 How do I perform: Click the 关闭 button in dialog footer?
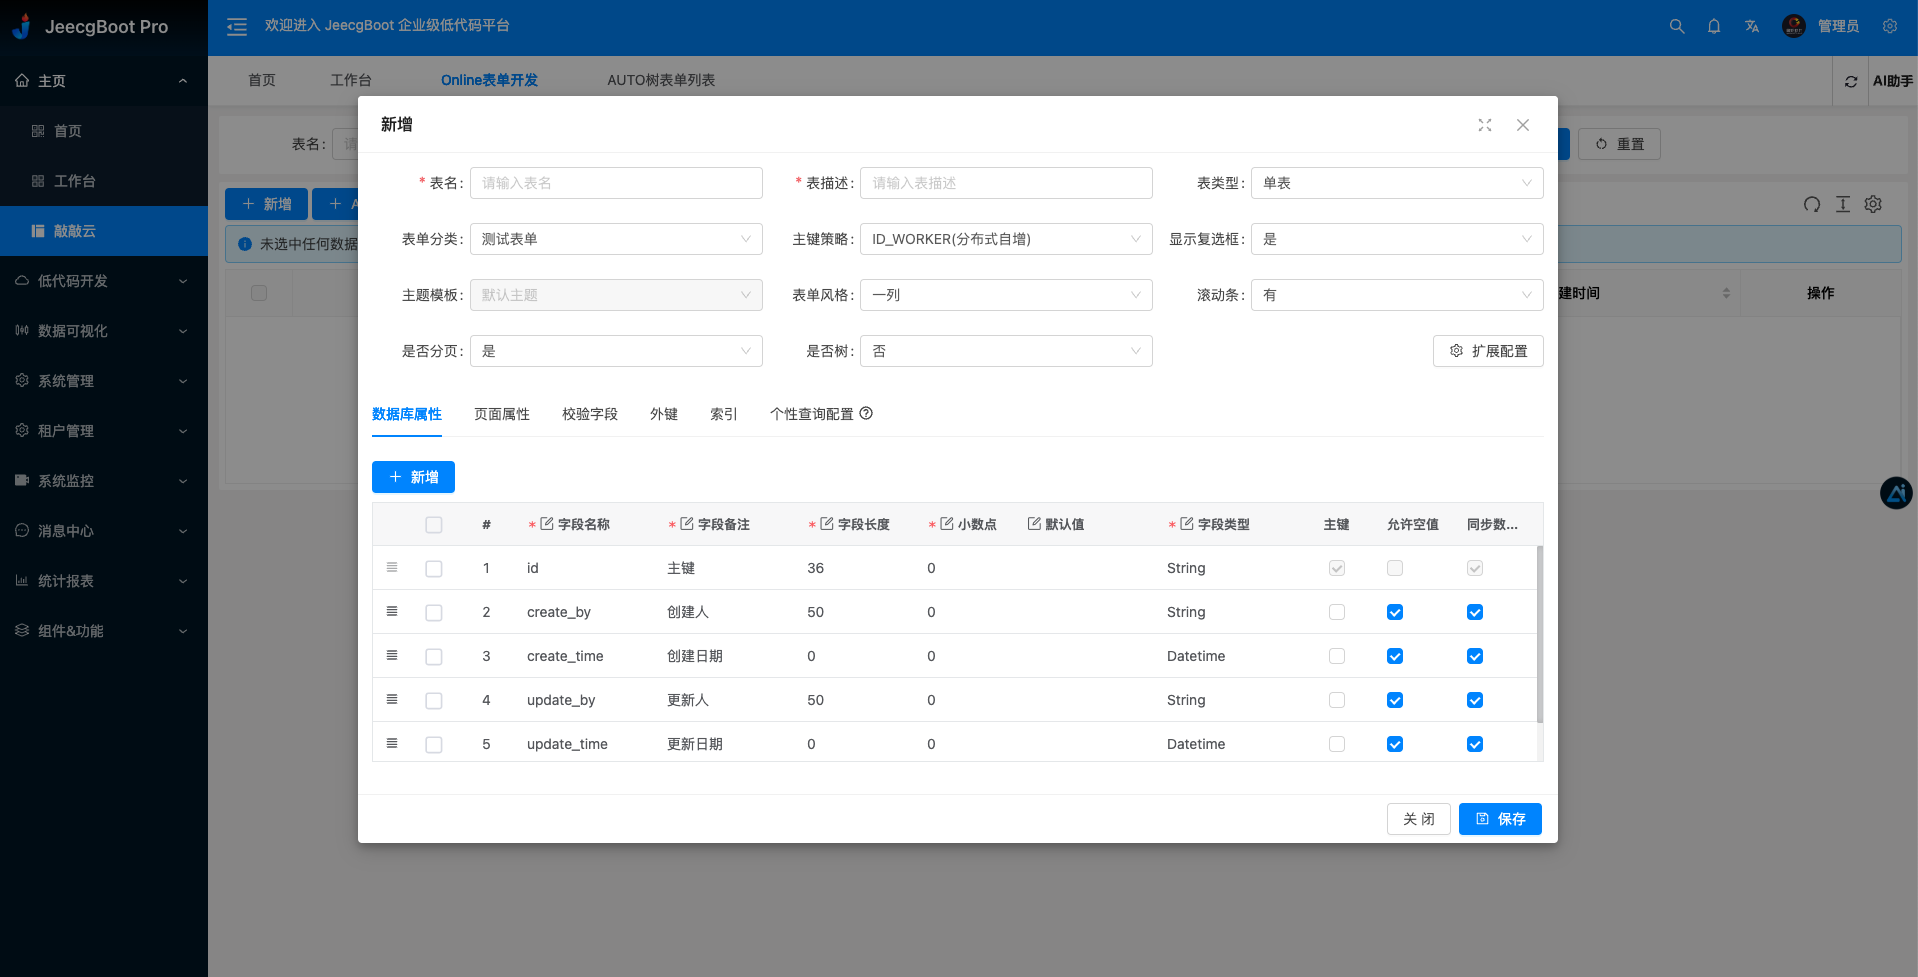(x=1418, y=819)
